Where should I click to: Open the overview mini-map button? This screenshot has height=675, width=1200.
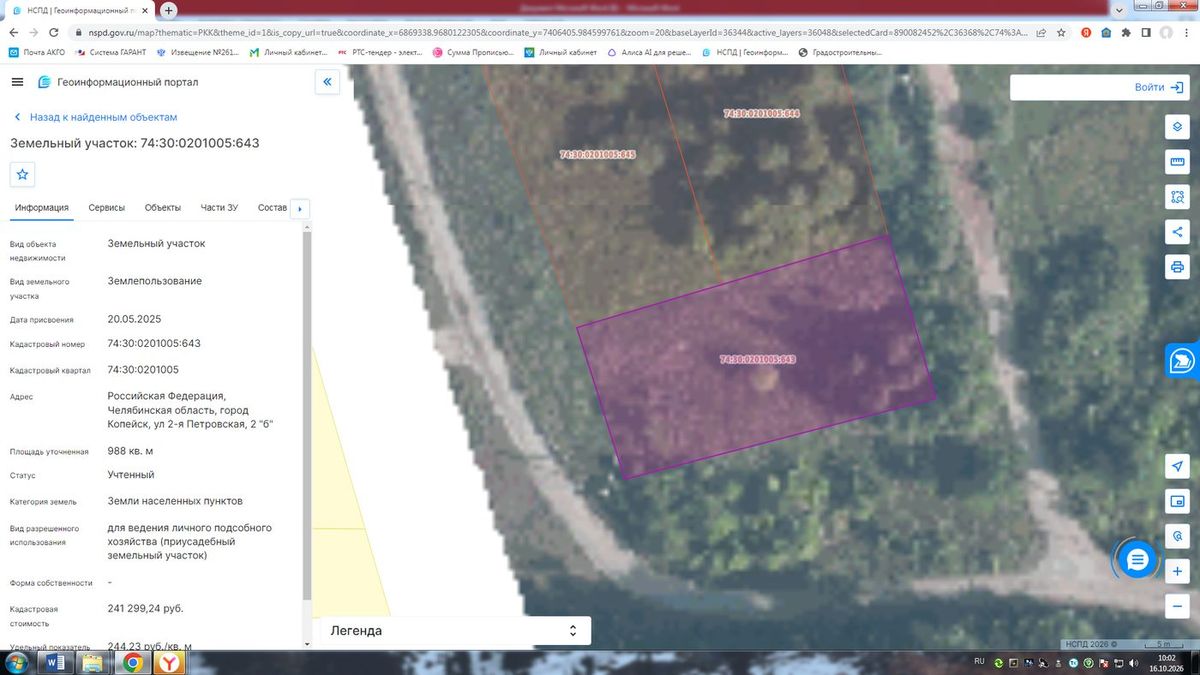1177,501
